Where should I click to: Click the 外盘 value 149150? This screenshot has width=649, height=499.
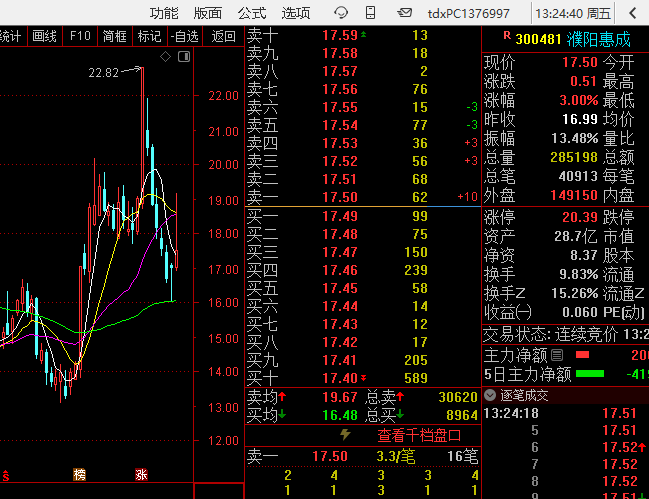(574, 195)
